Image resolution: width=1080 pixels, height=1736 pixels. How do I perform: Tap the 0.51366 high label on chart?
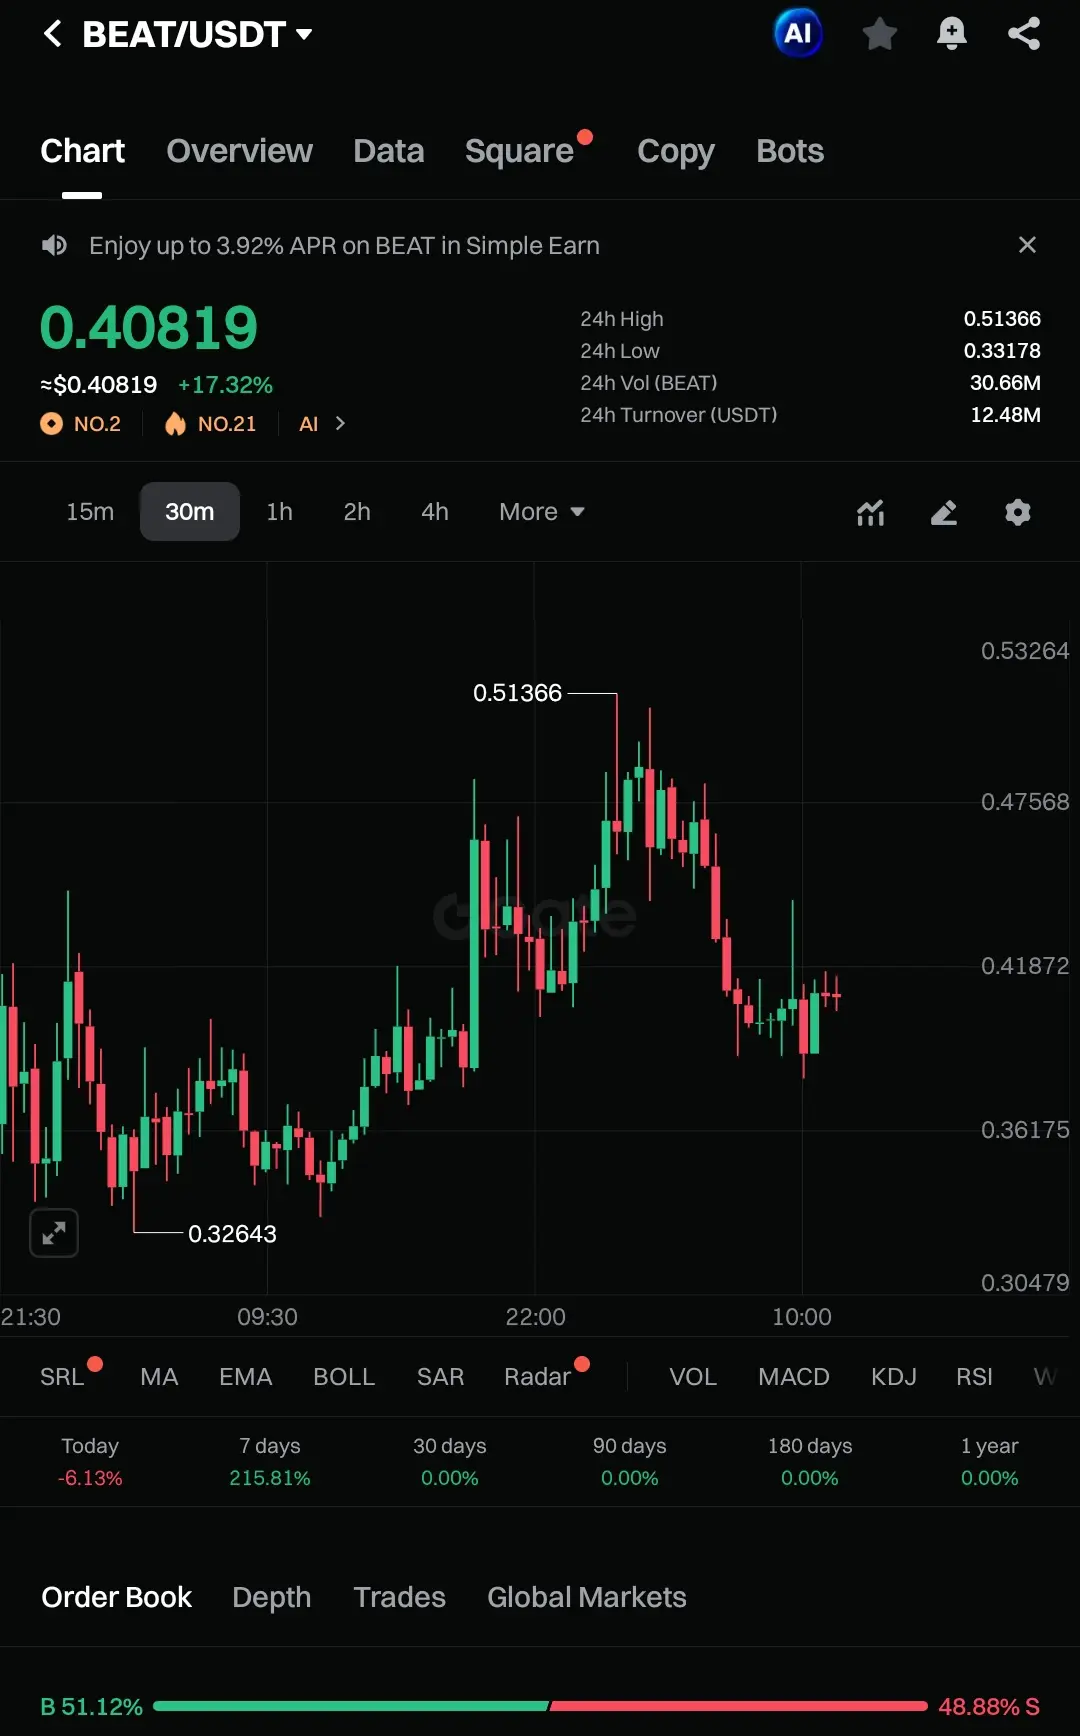tap(517, 693)
